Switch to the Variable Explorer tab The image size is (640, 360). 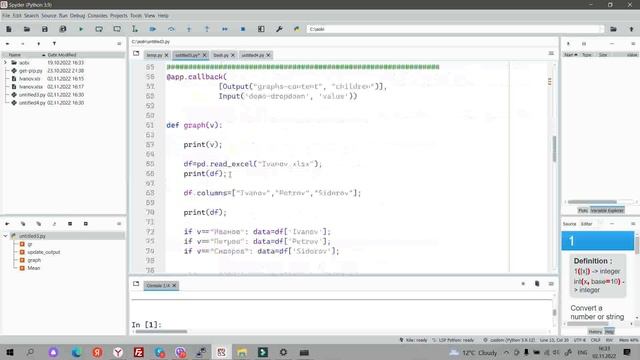coord(607,211)
